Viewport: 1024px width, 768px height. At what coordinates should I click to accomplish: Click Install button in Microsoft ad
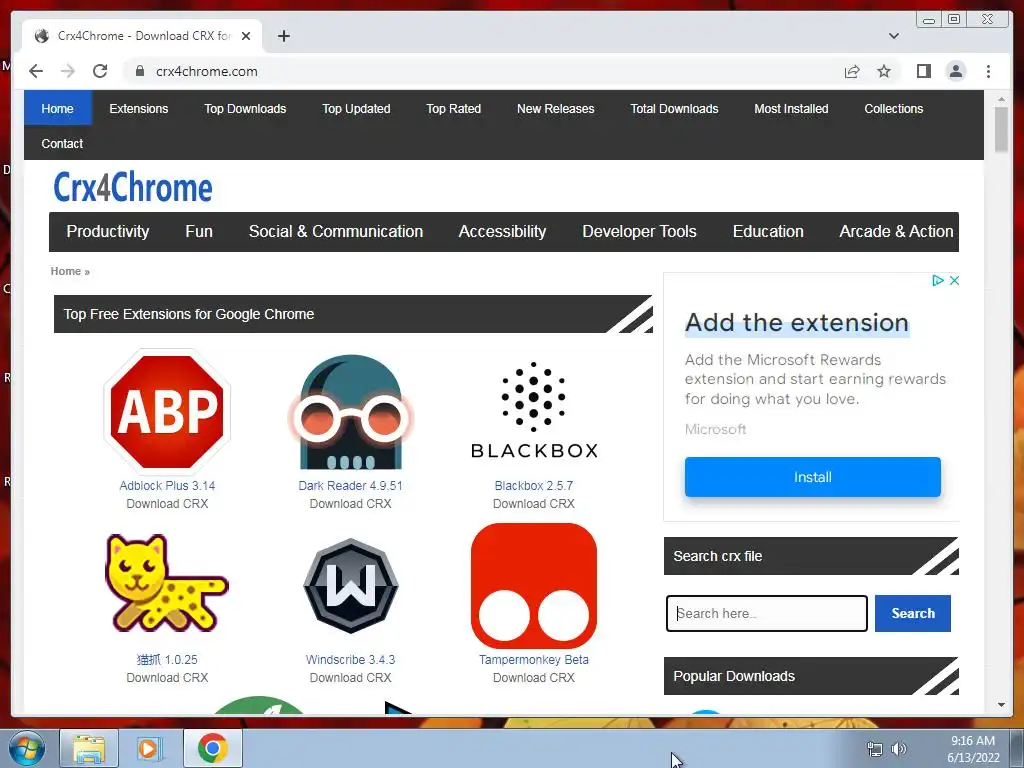pyautogui.click(x=812, y=477)
